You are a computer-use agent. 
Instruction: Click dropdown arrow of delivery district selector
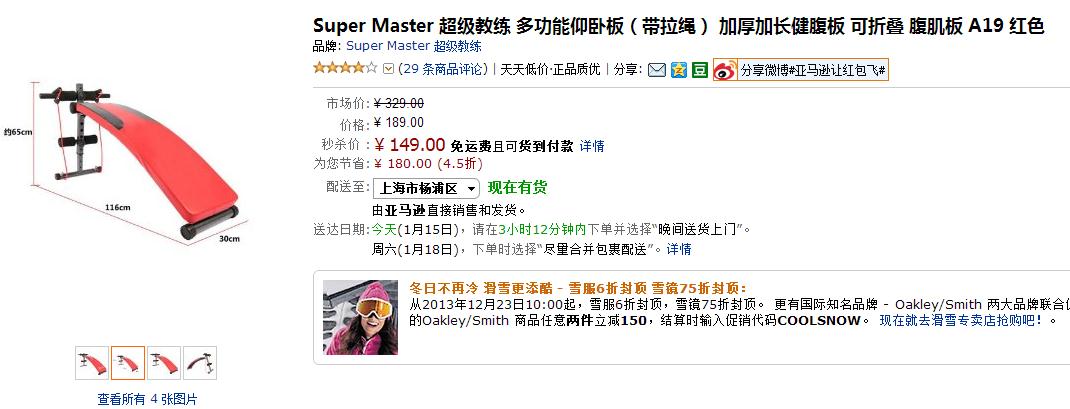[471, 188]
